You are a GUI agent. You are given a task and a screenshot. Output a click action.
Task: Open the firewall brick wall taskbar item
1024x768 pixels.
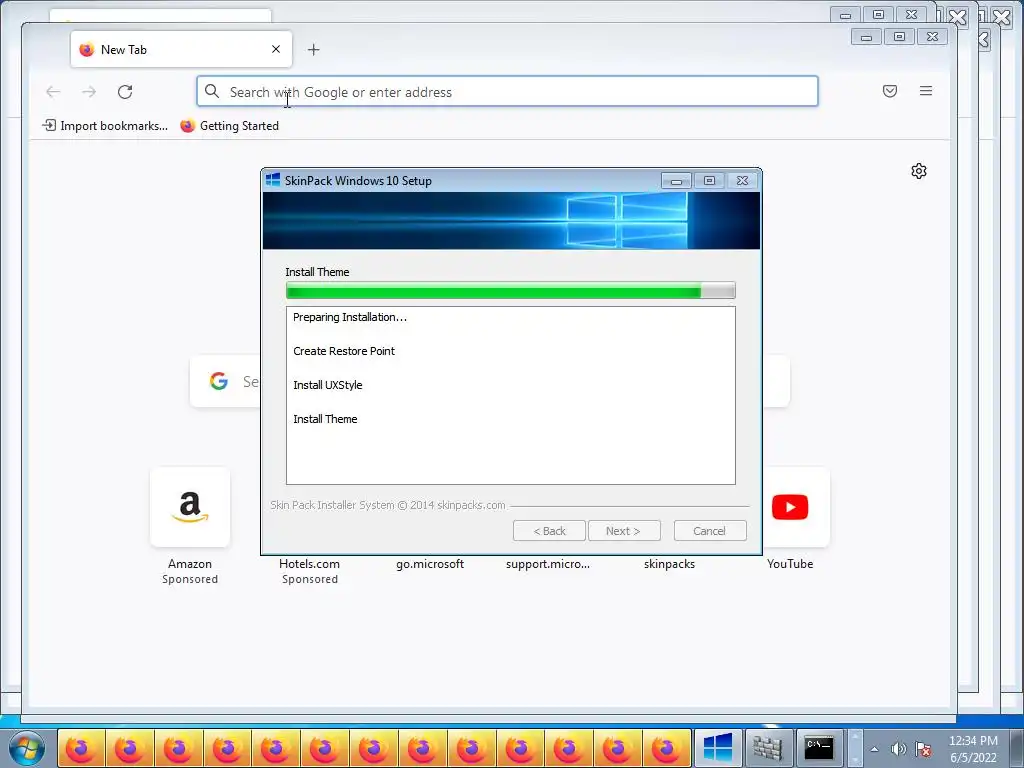point(768,748)
